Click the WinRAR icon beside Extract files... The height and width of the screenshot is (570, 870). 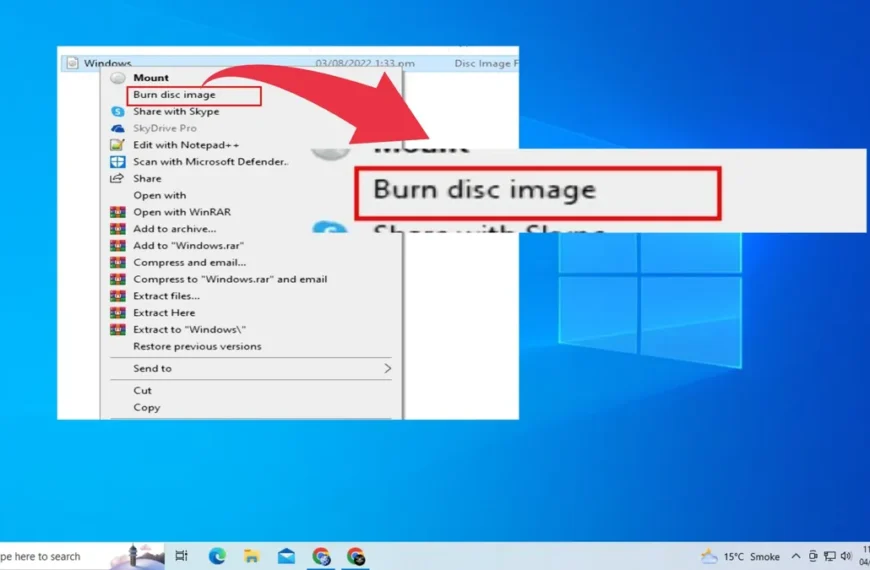coord(118,296)
